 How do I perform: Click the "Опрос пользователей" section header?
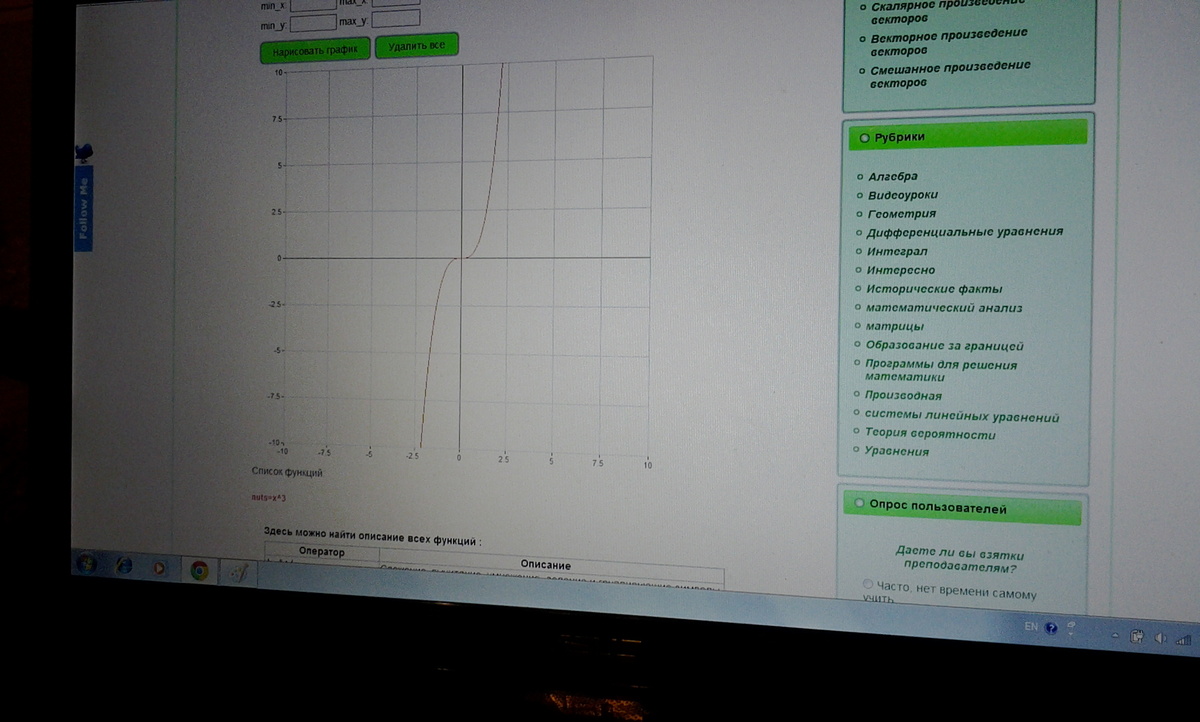coord(963,508)
